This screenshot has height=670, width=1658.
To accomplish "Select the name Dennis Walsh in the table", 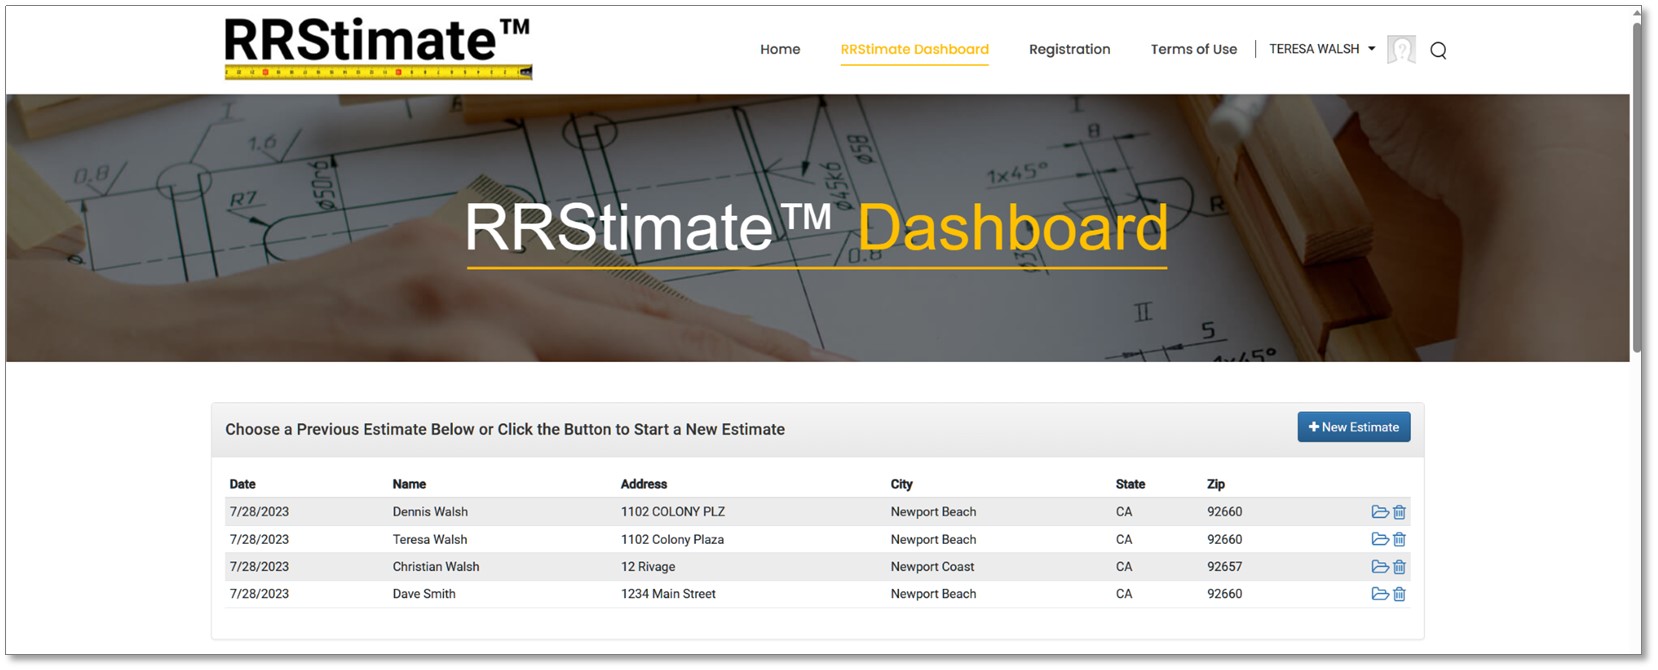I will click(430, 512).
